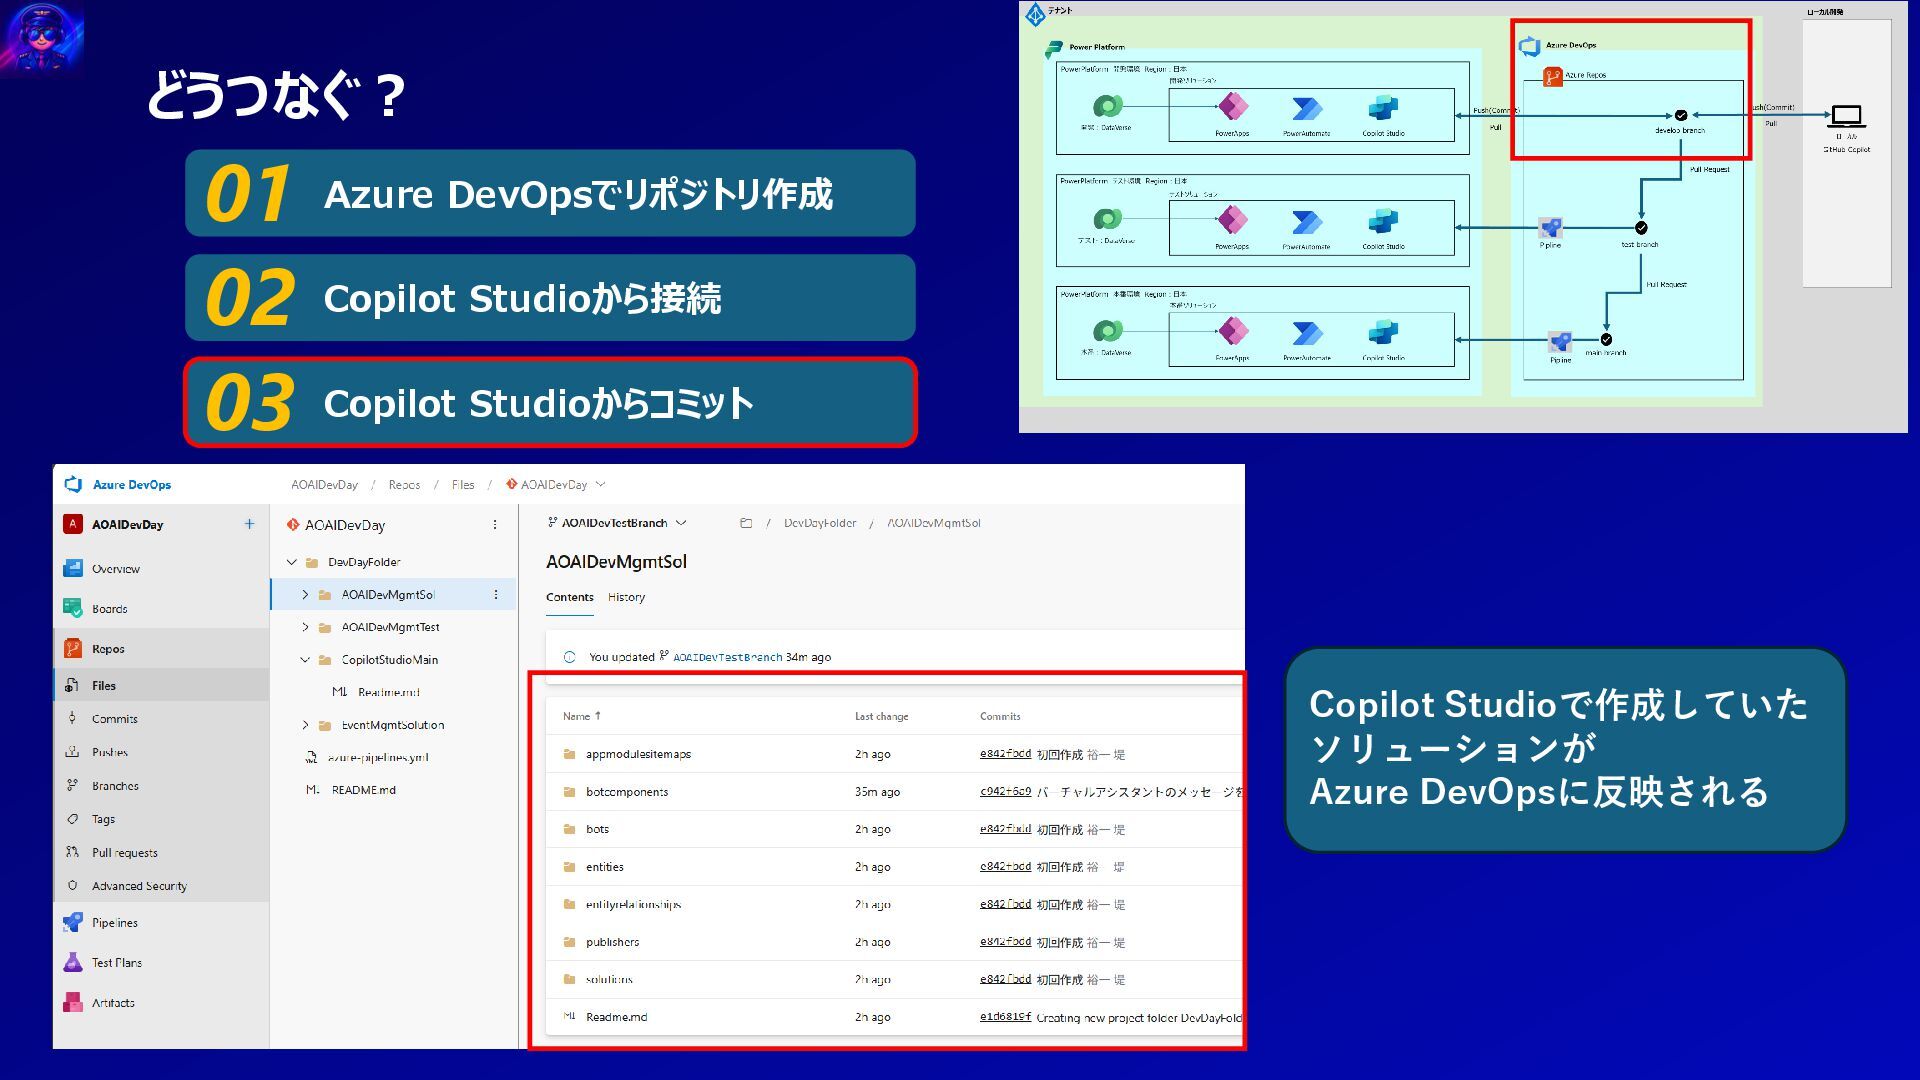
Task: Click the Files icon in sidebar
Action: [72, 685]
